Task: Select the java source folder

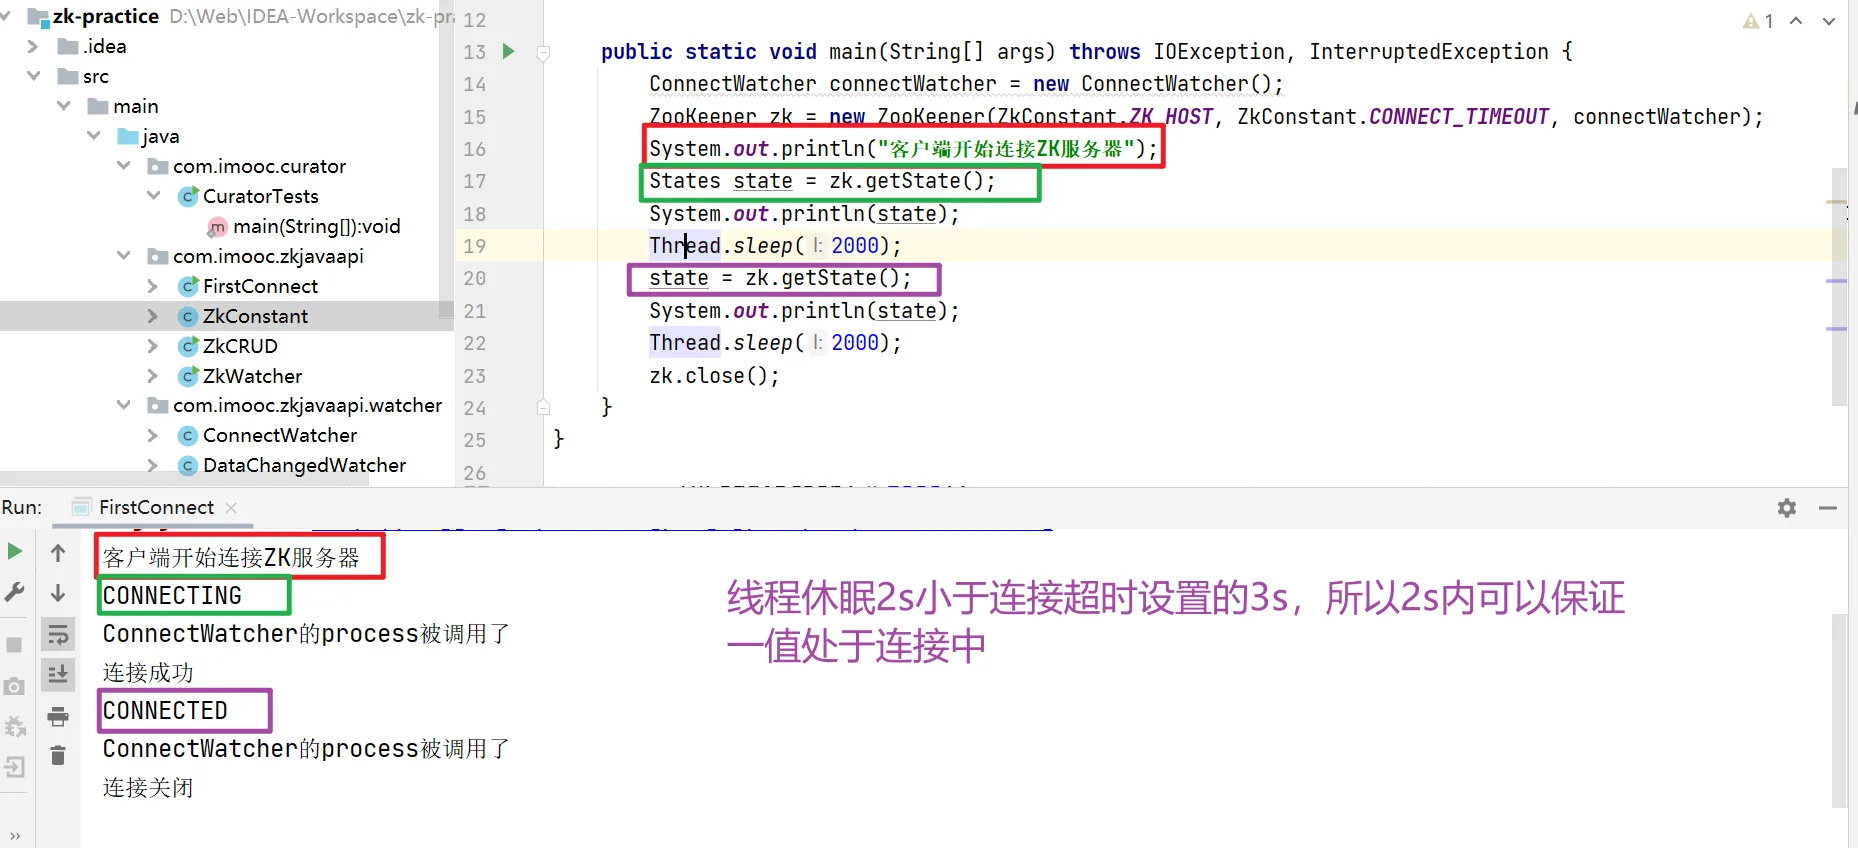Action: tap(160, 136)
